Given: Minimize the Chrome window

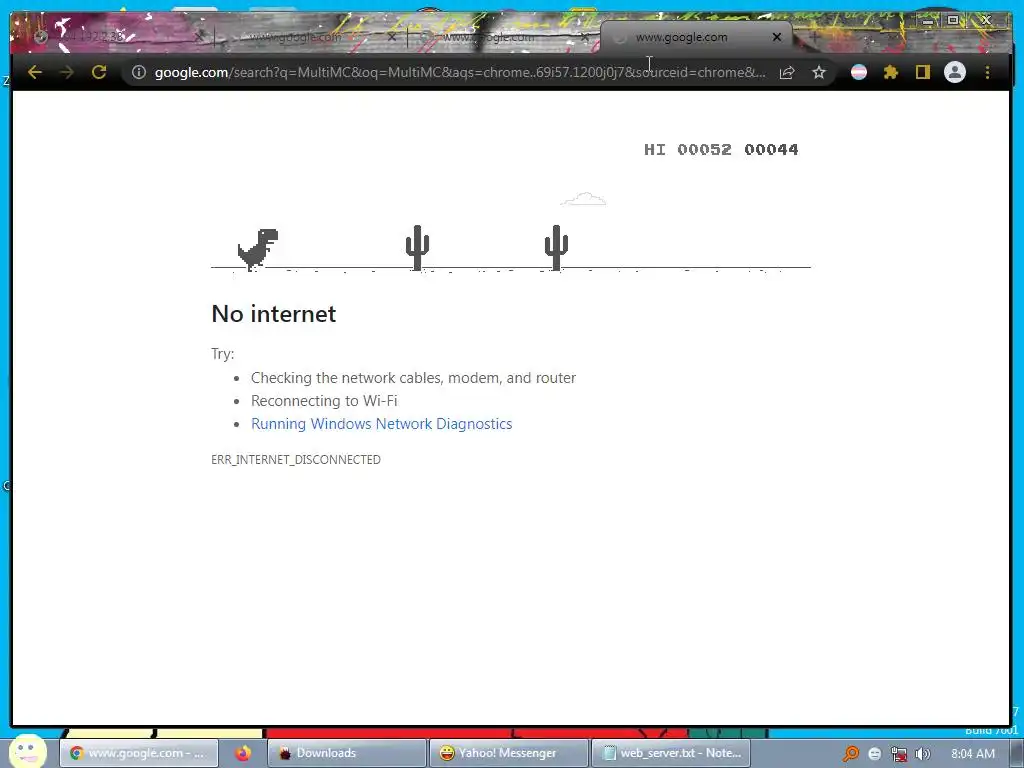Looking at the screenshot, I should click(927, 22).
